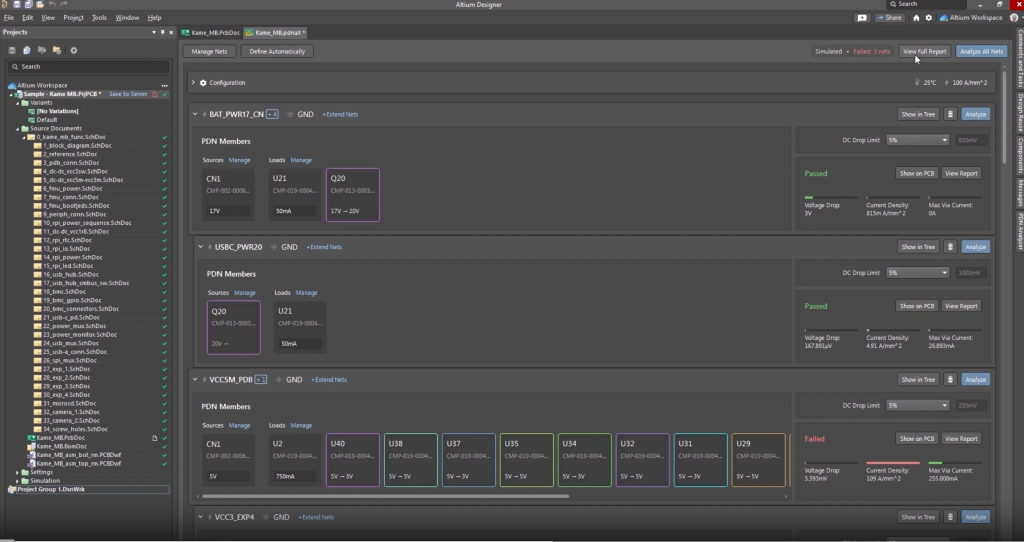
Task: Expand the Configuration section
Action: coord(193,83)
